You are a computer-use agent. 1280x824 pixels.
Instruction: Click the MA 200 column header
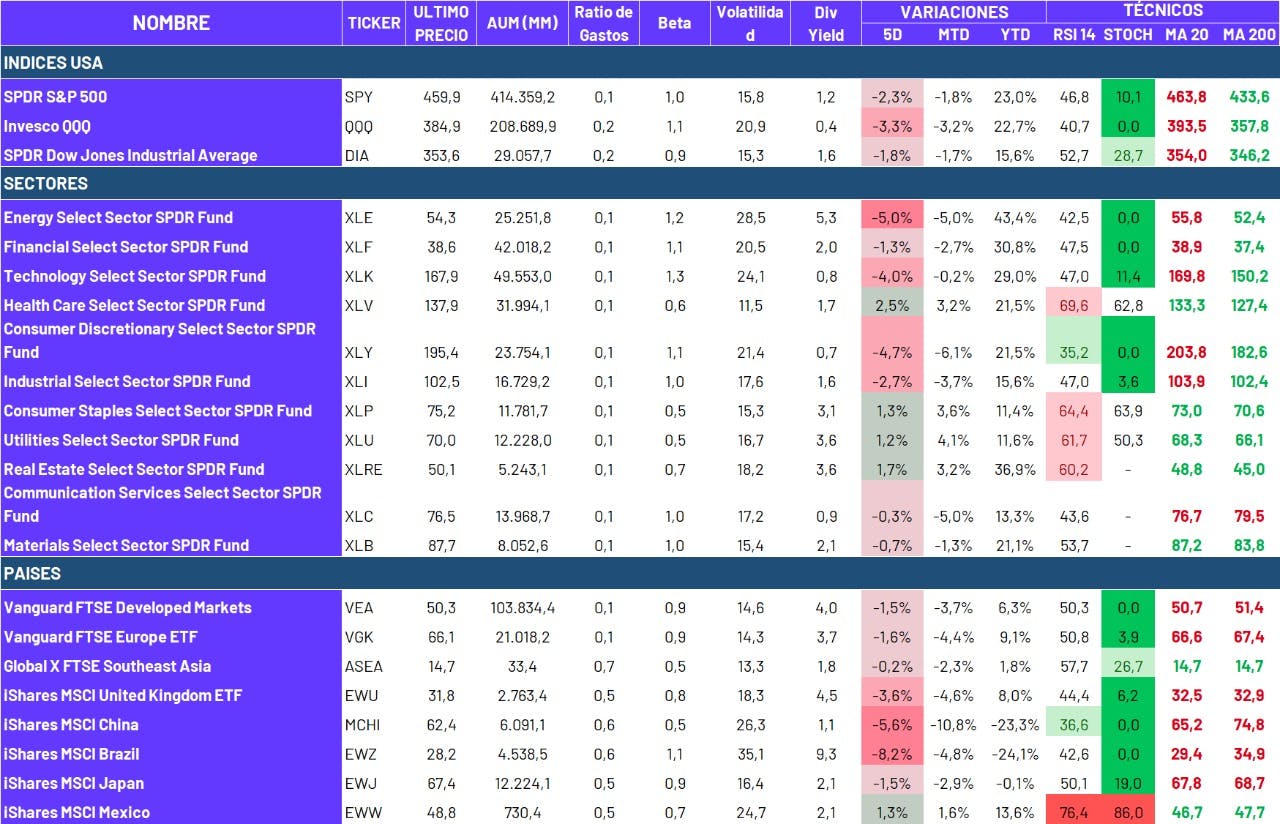pos(1249,35)
